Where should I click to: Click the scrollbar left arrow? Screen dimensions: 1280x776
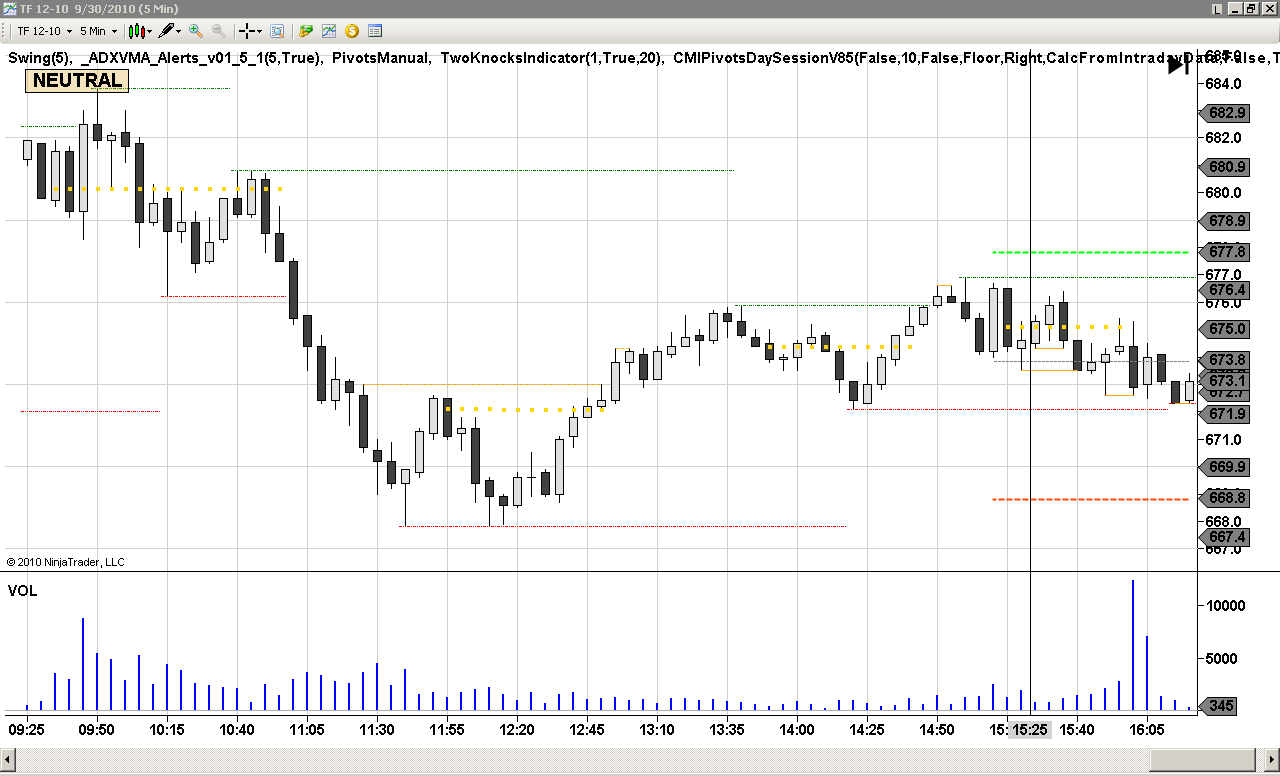8,761
